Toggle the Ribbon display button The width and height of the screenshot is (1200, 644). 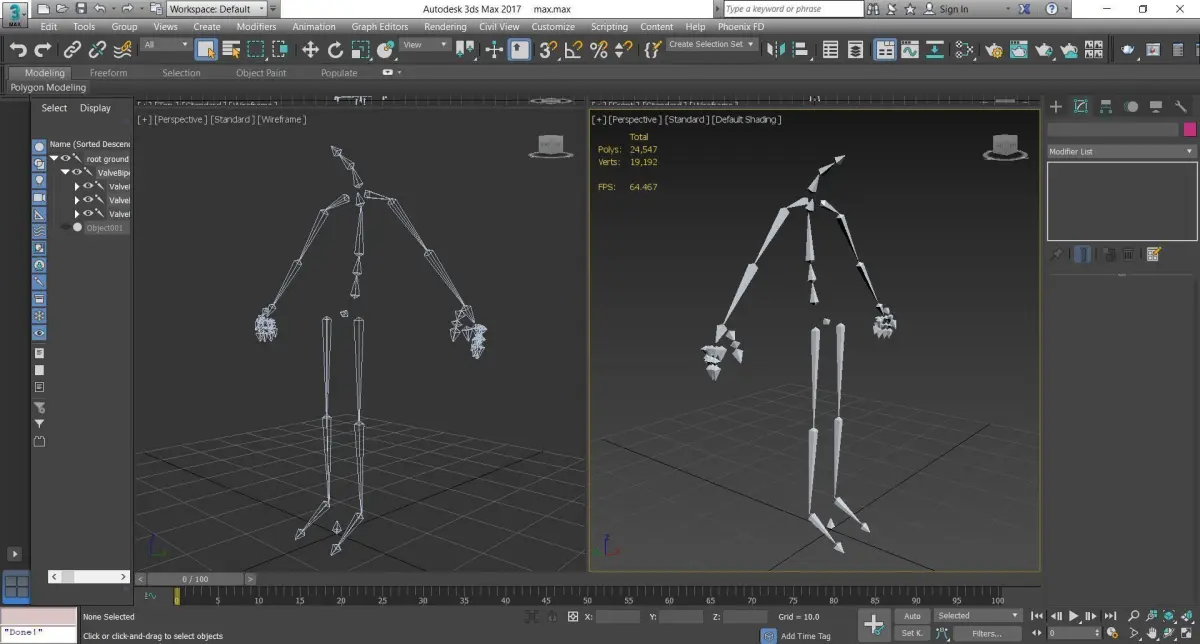pyautogui.click(x=885, y=49)
